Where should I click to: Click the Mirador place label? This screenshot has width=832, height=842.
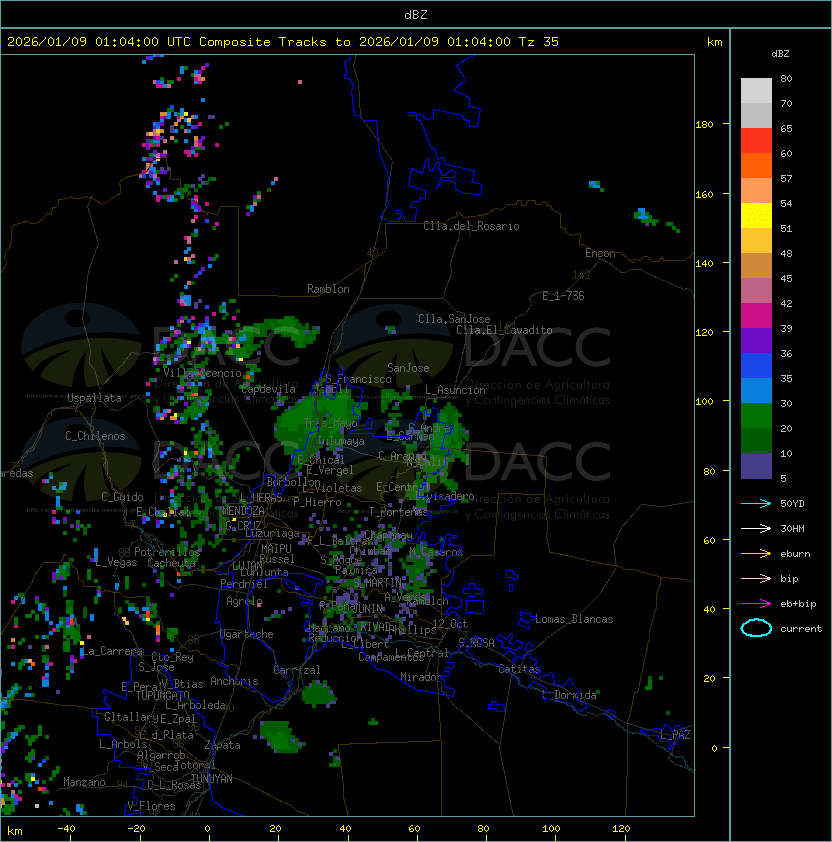[422, 677]
